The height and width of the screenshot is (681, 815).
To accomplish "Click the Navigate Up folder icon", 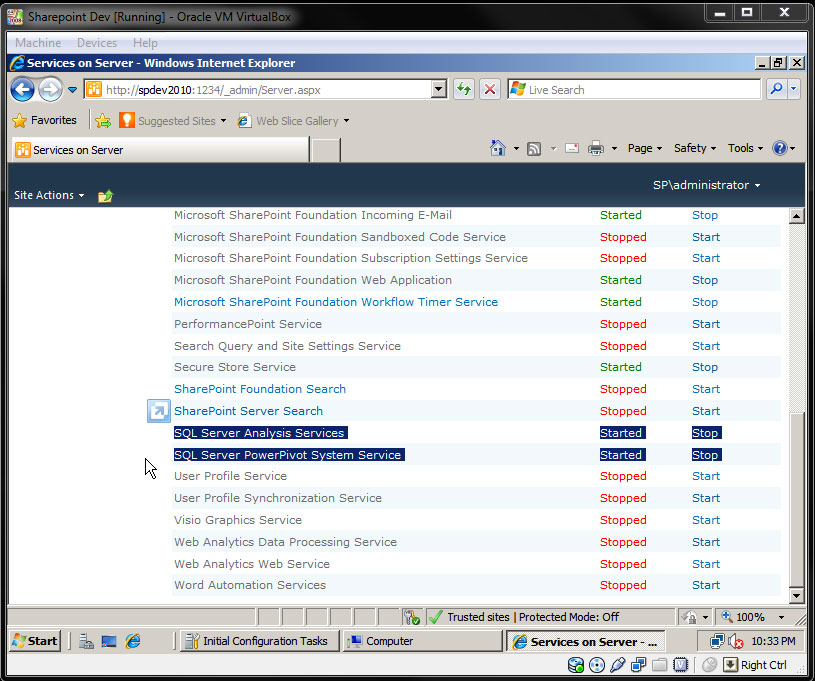I will [x=106, y=195].
